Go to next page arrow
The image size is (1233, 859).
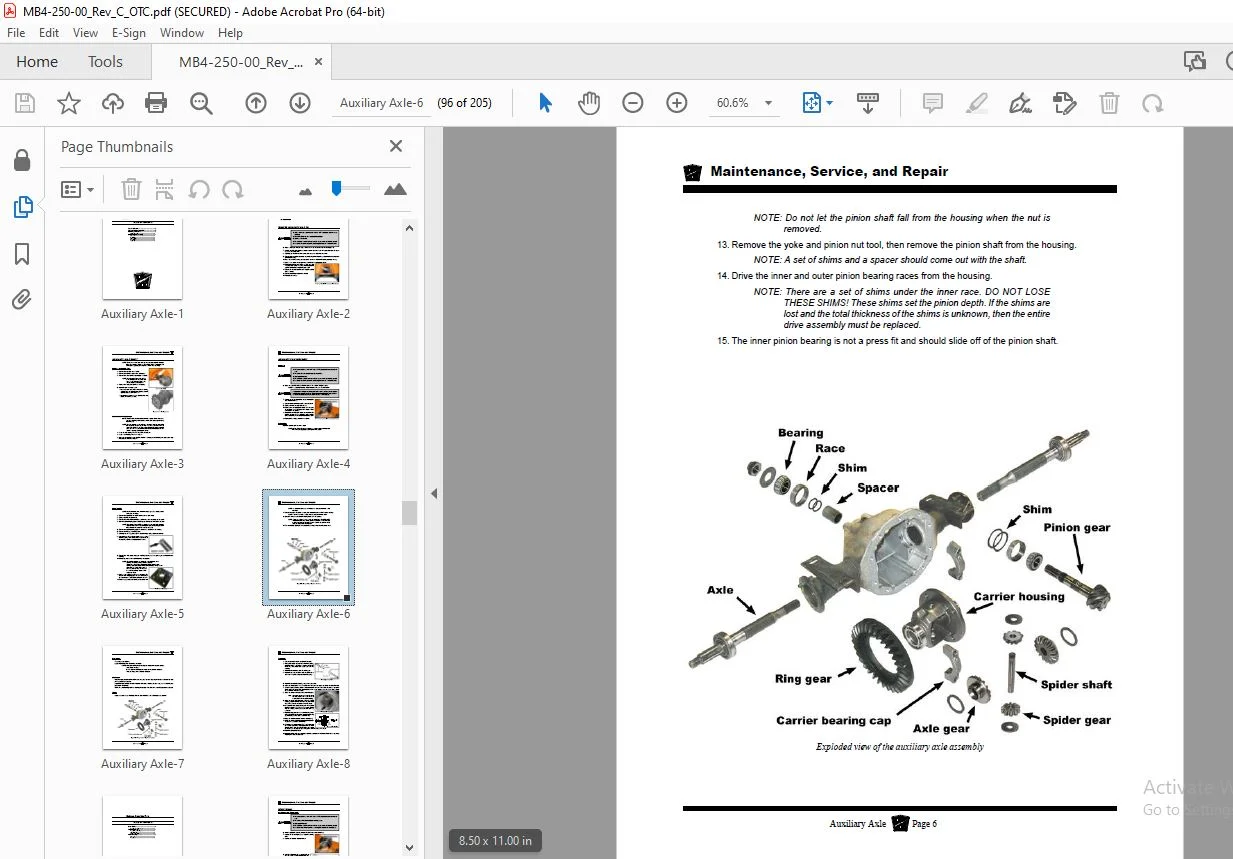pyautogui.click(x=300, y=103)
